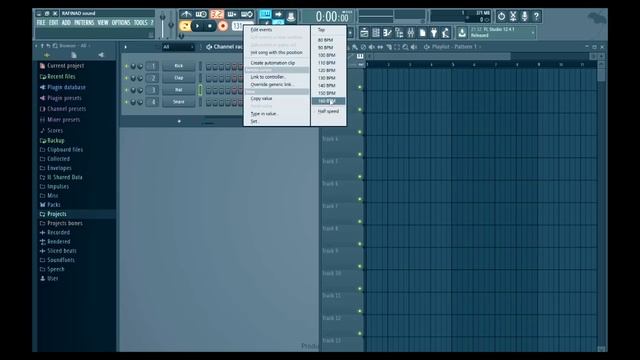Start playback with the play button
Screen dimensions: 640x360
tap(198, 26)
